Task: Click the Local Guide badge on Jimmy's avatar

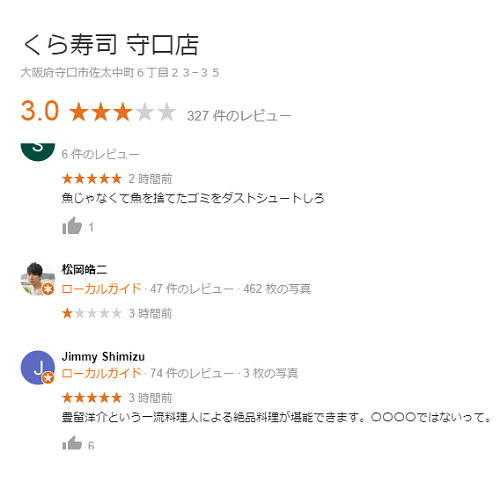Action: [x=48, y=378]
